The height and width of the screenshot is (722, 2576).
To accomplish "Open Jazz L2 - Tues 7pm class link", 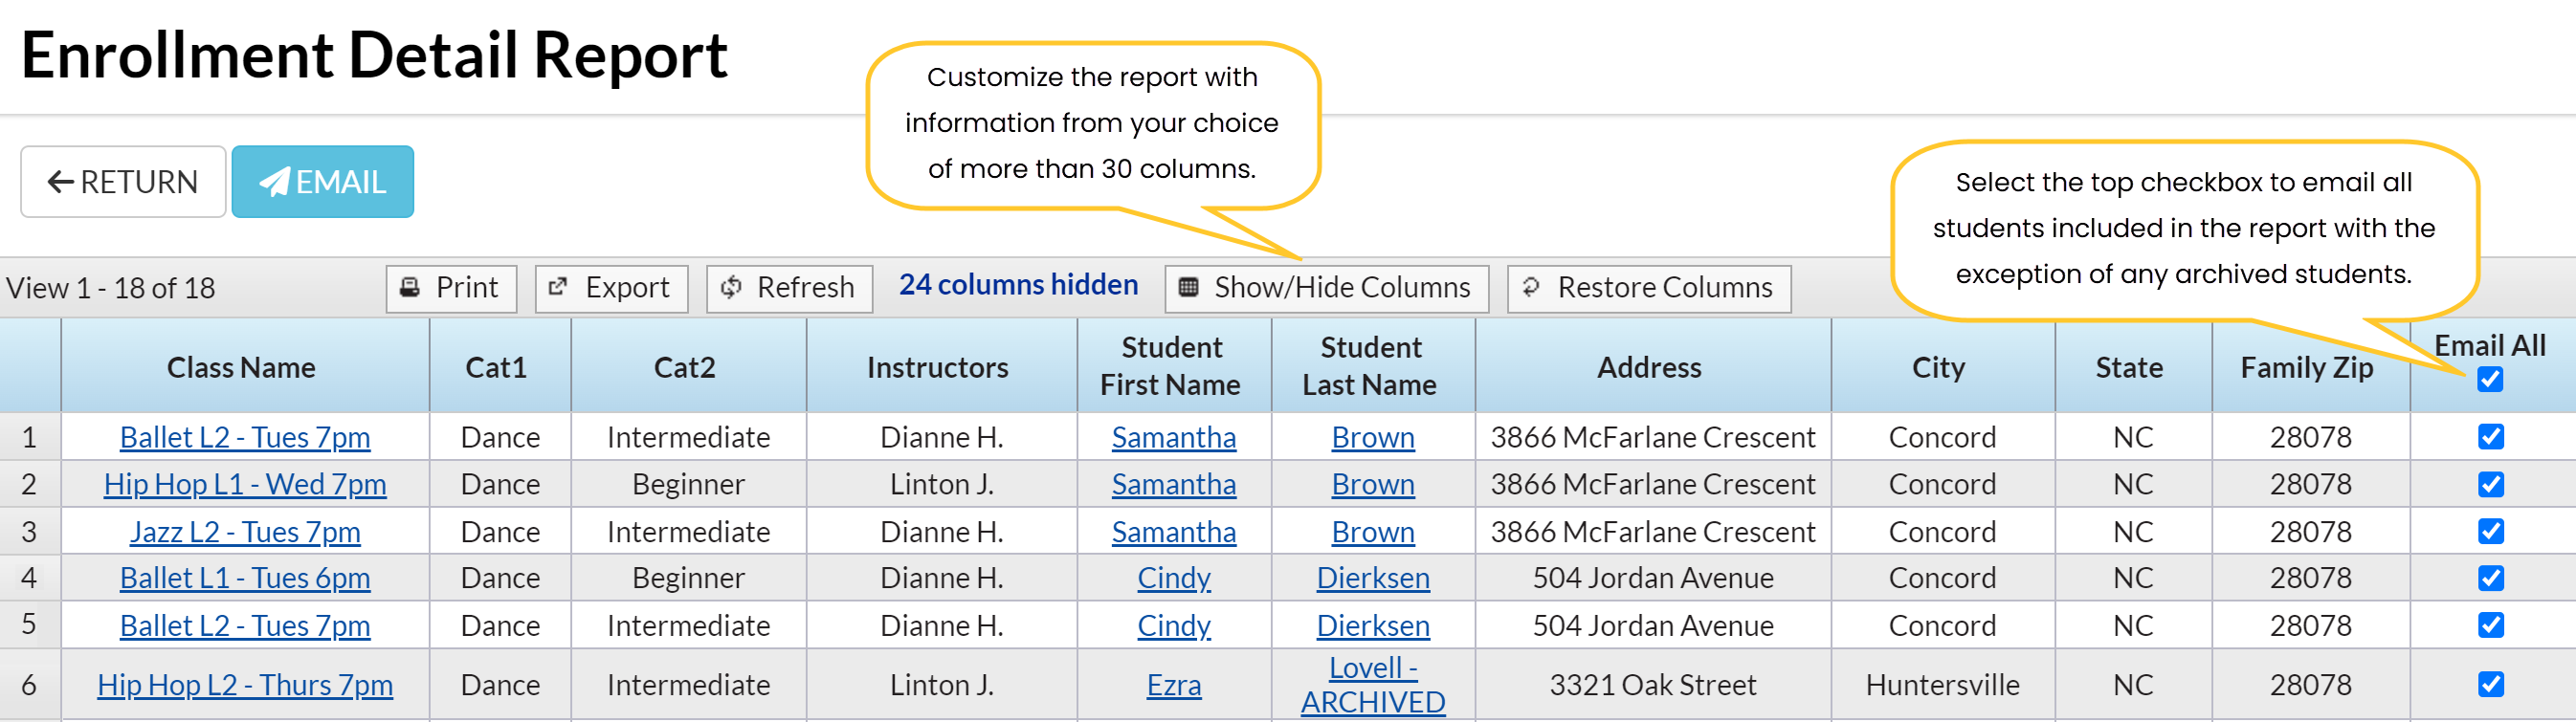I will pyautogui.click(x=245, y=531).
